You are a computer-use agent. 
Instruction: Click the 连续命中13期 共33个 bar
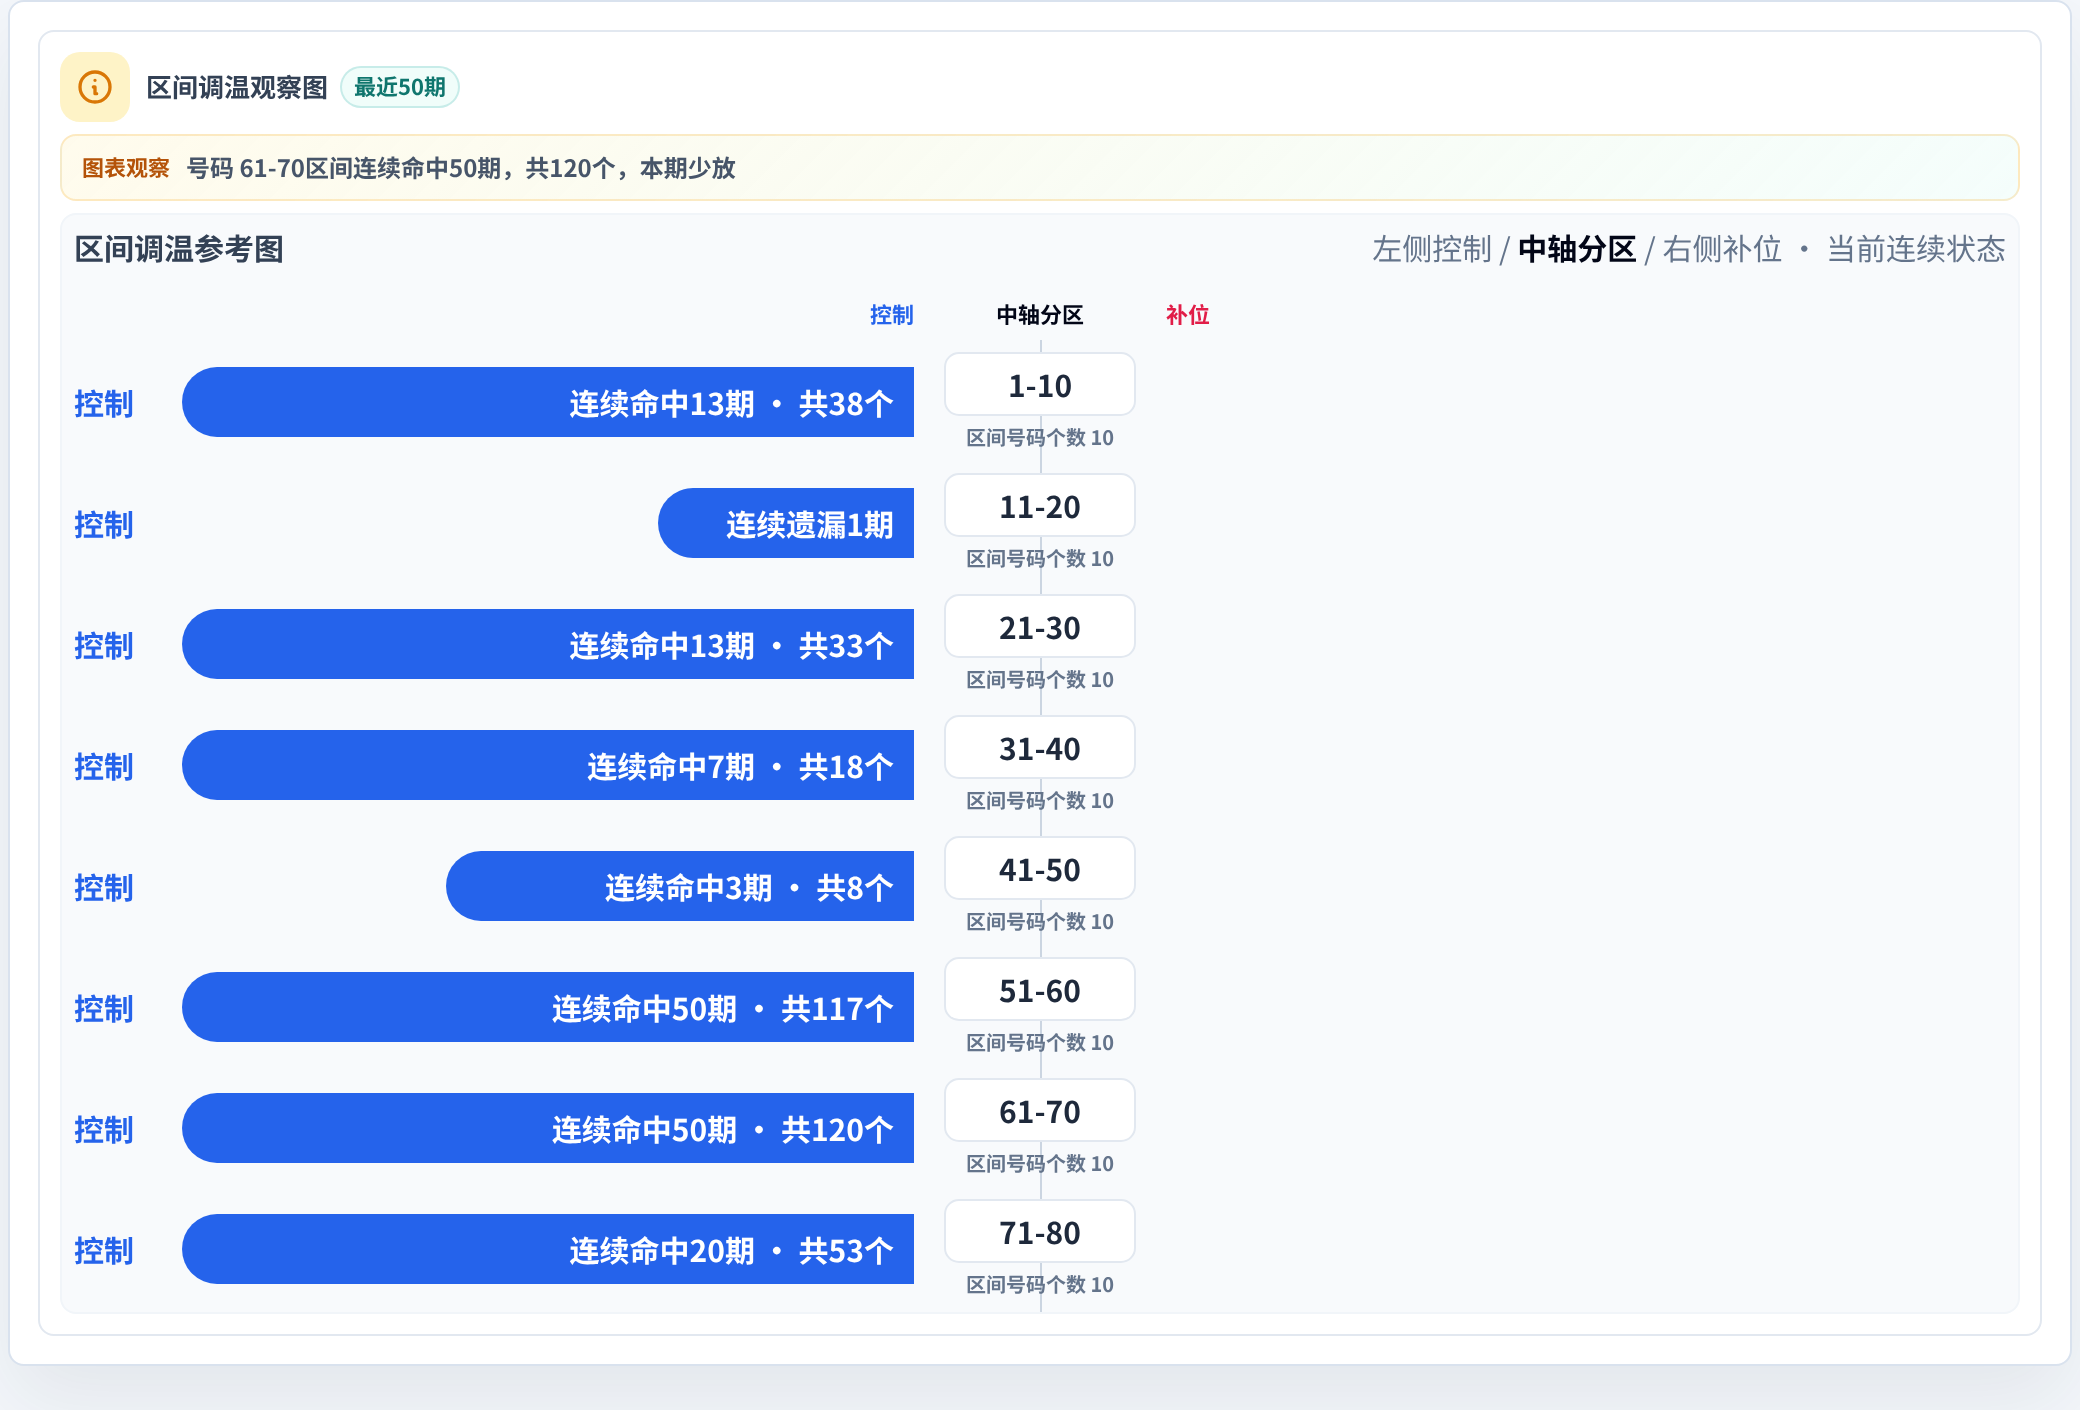click(x=548, y=644)
